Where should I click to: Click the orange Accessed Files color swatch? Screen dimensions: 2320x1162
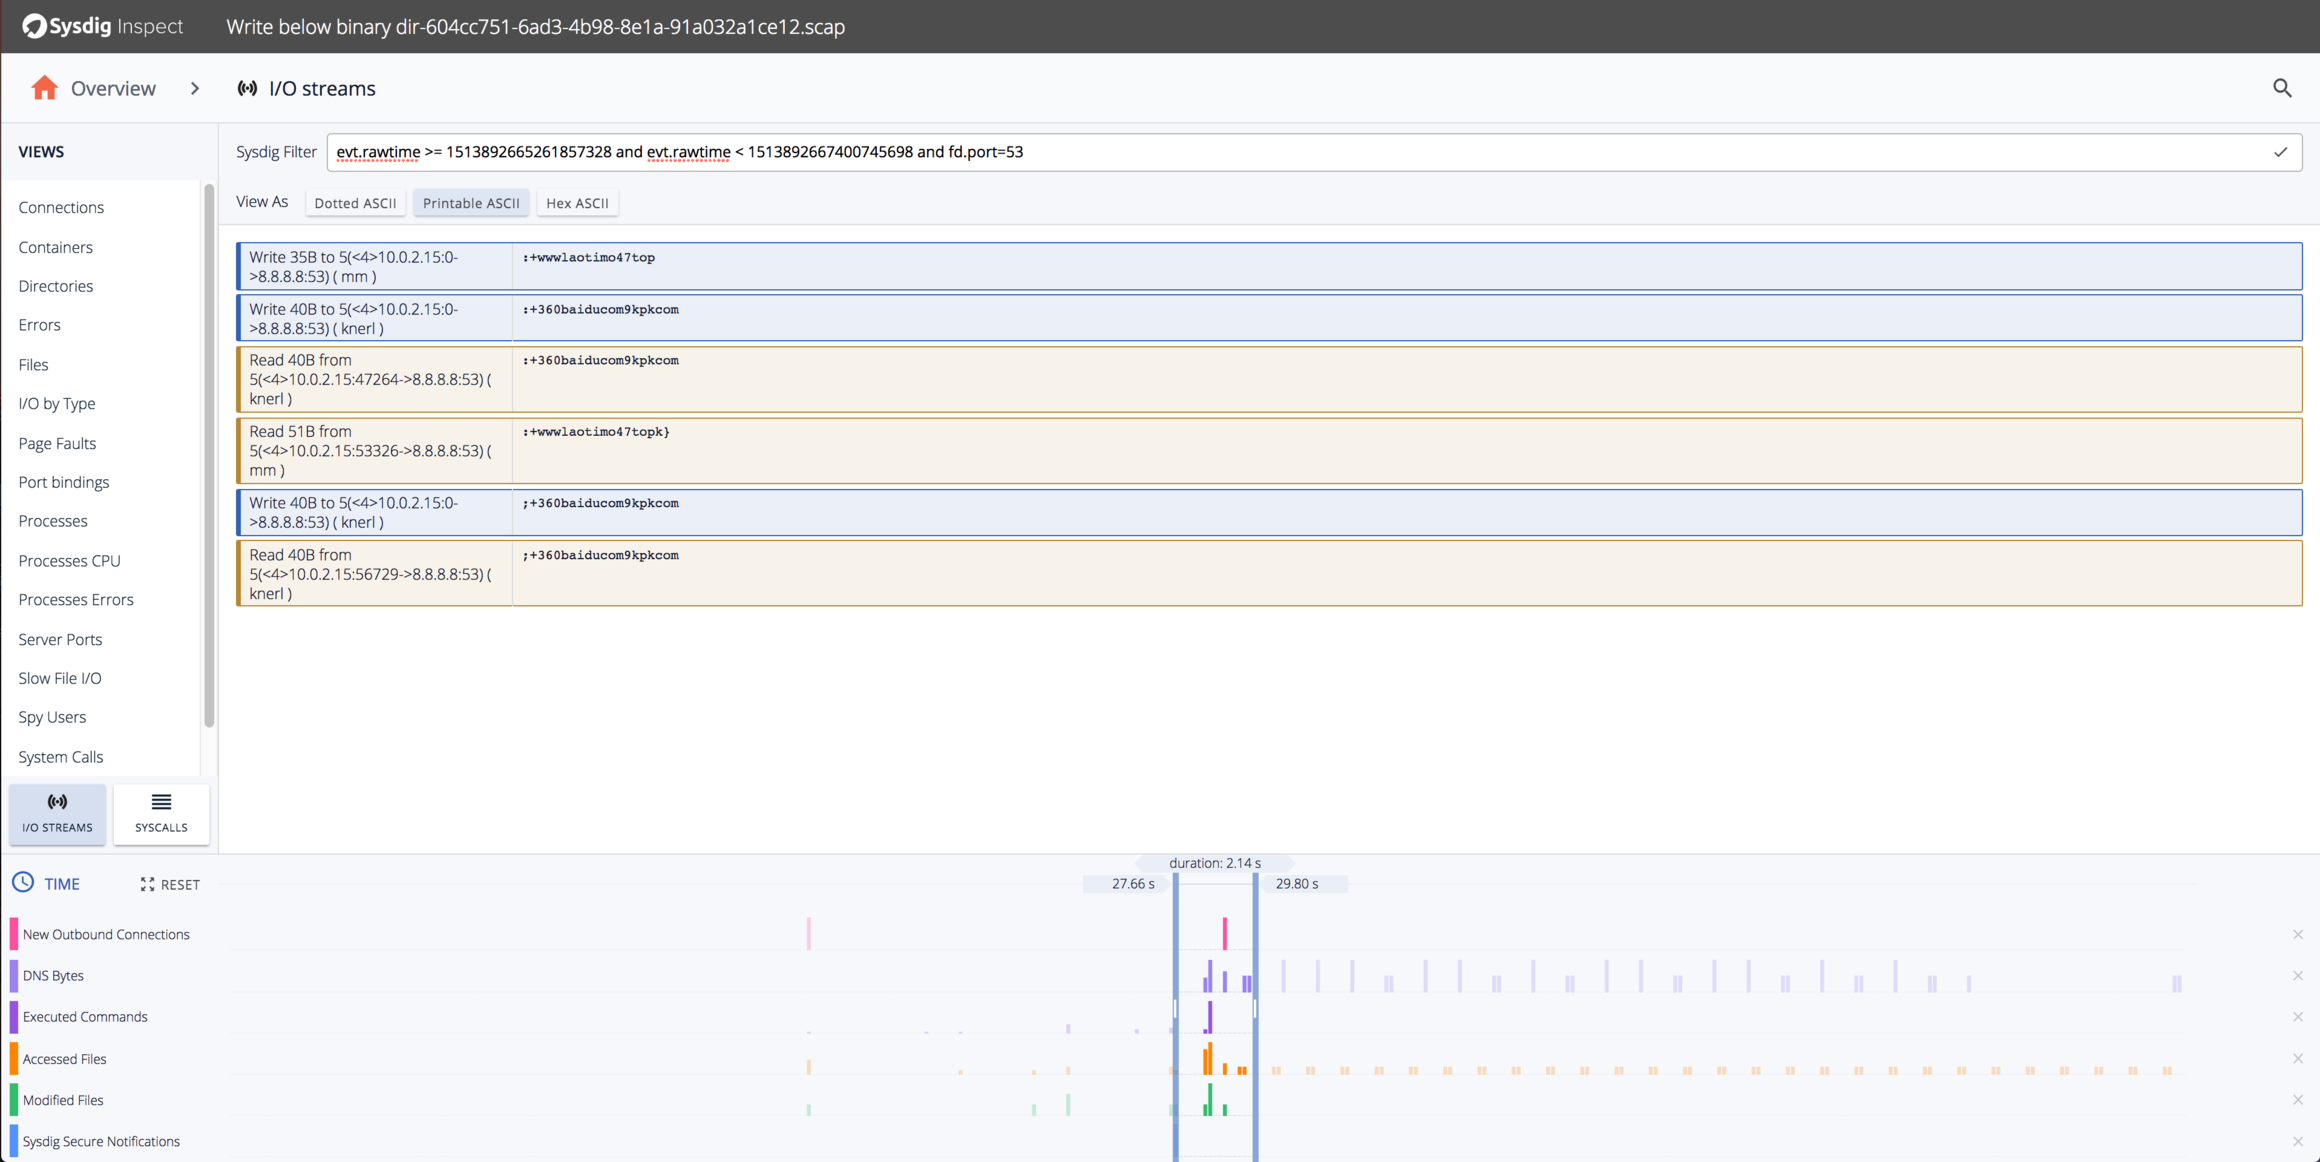[14, 1058]
